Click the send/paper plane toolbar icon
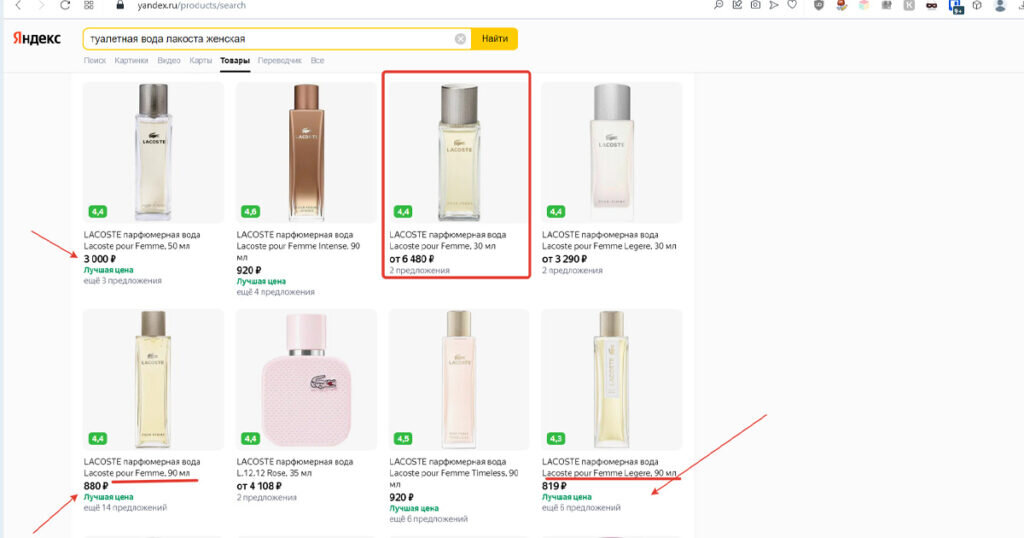1024x538 pixels. 774,6
